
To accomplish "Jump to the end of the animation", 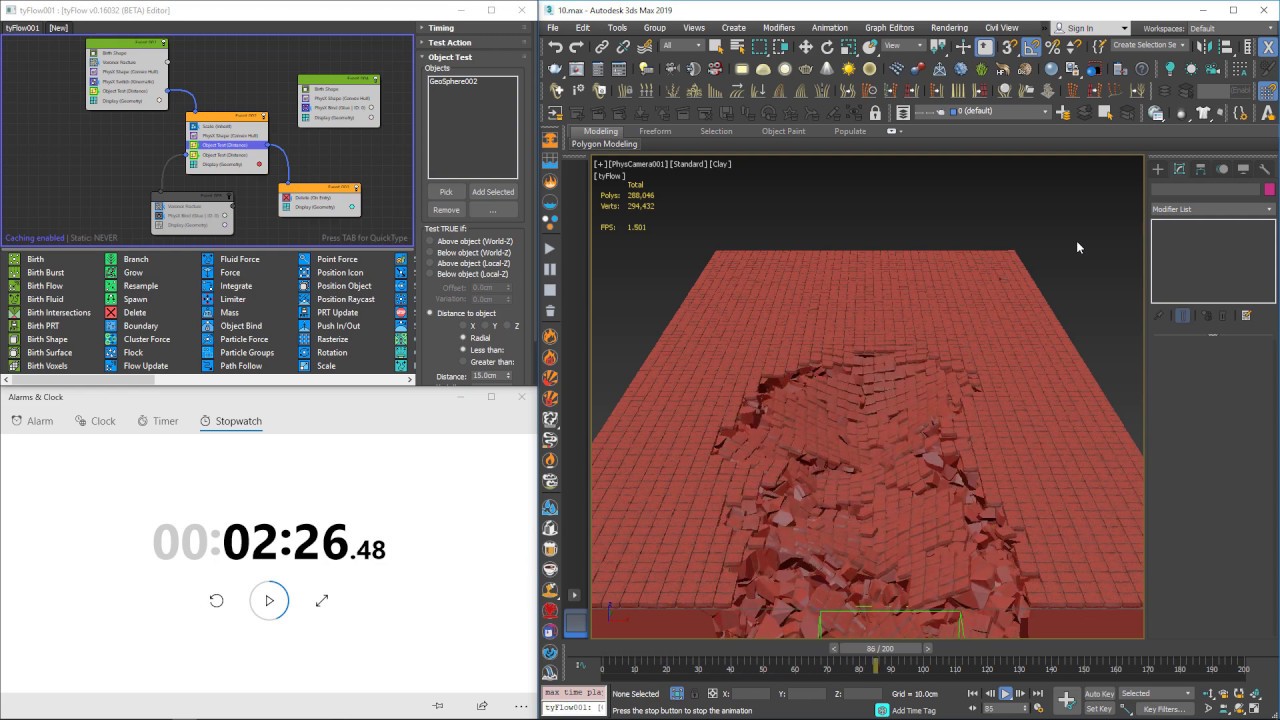I will [1038, 693].
